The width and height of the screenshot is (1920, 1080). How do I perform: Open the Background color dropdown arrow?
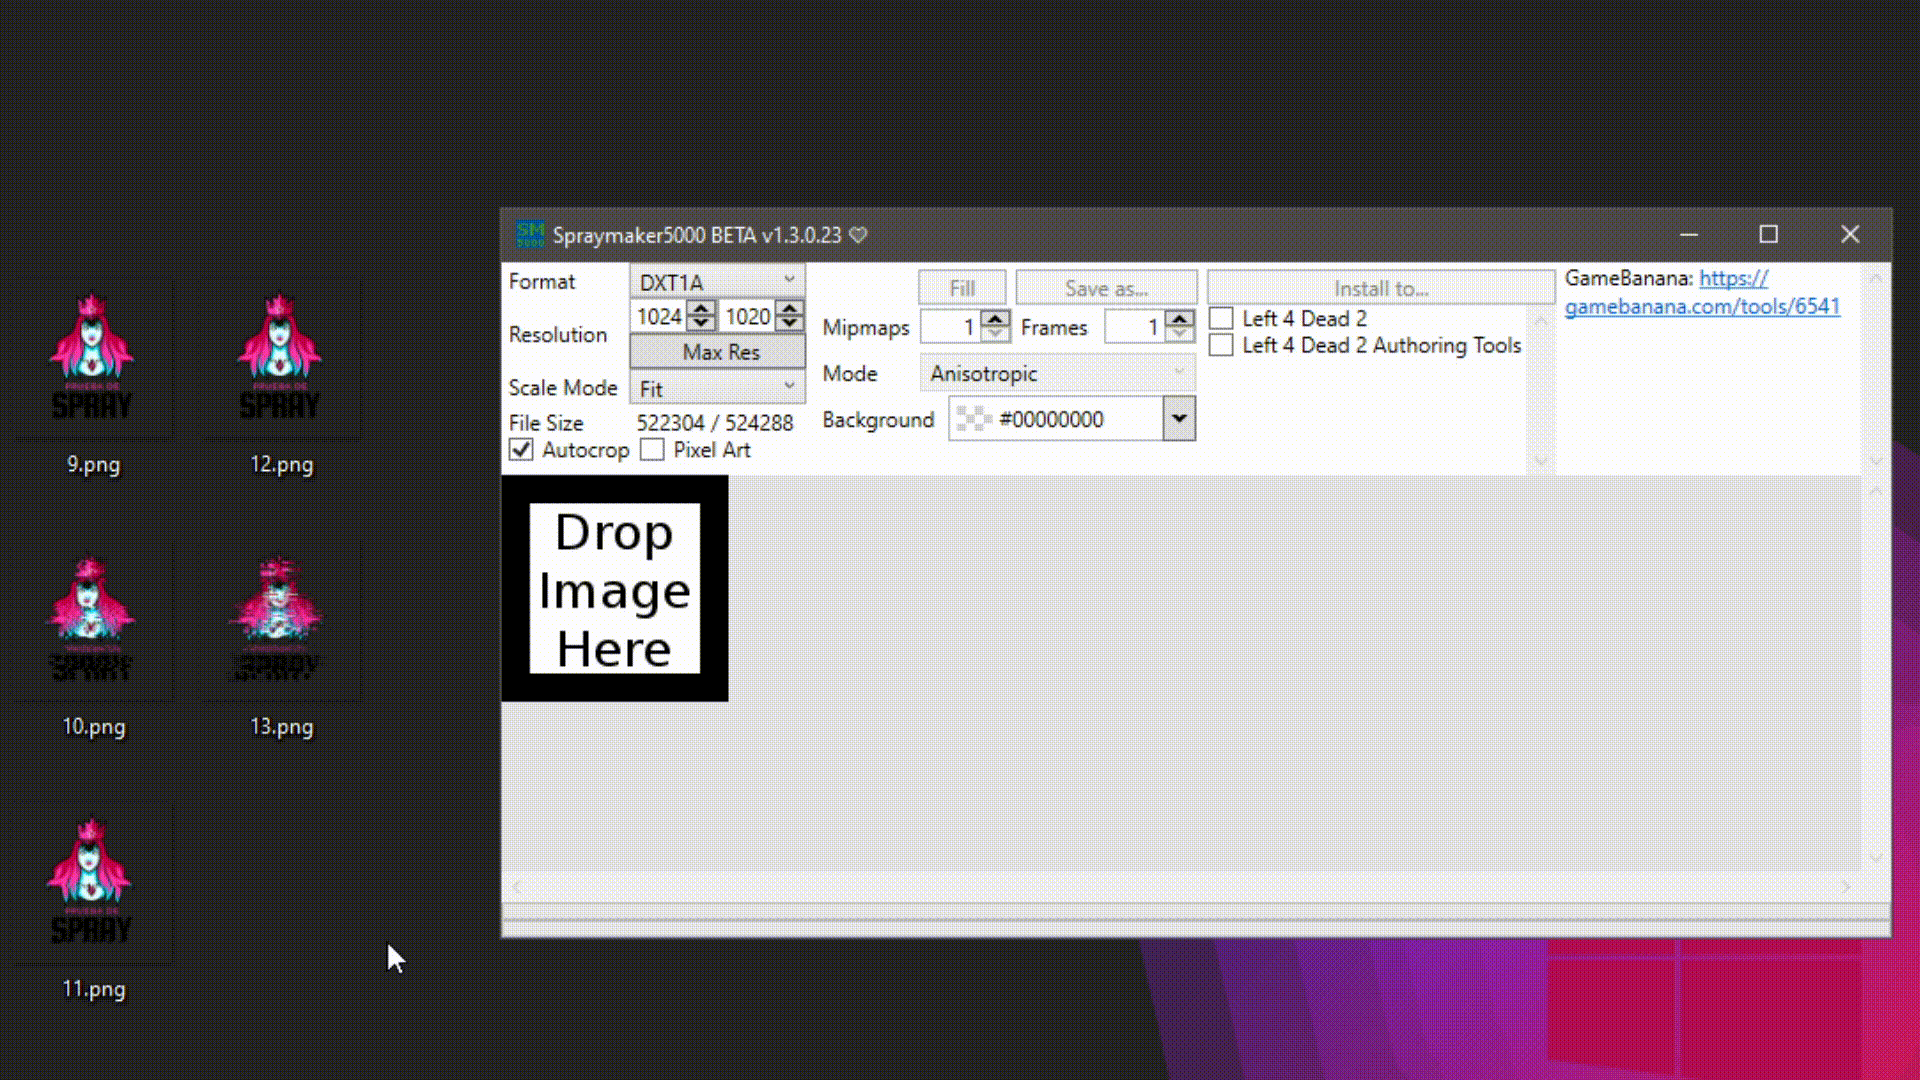coord(1179,419)
